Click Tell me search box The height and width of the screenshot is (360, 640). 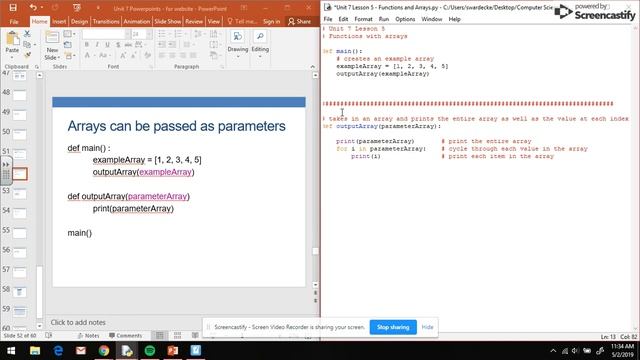[x=242, y=22]
